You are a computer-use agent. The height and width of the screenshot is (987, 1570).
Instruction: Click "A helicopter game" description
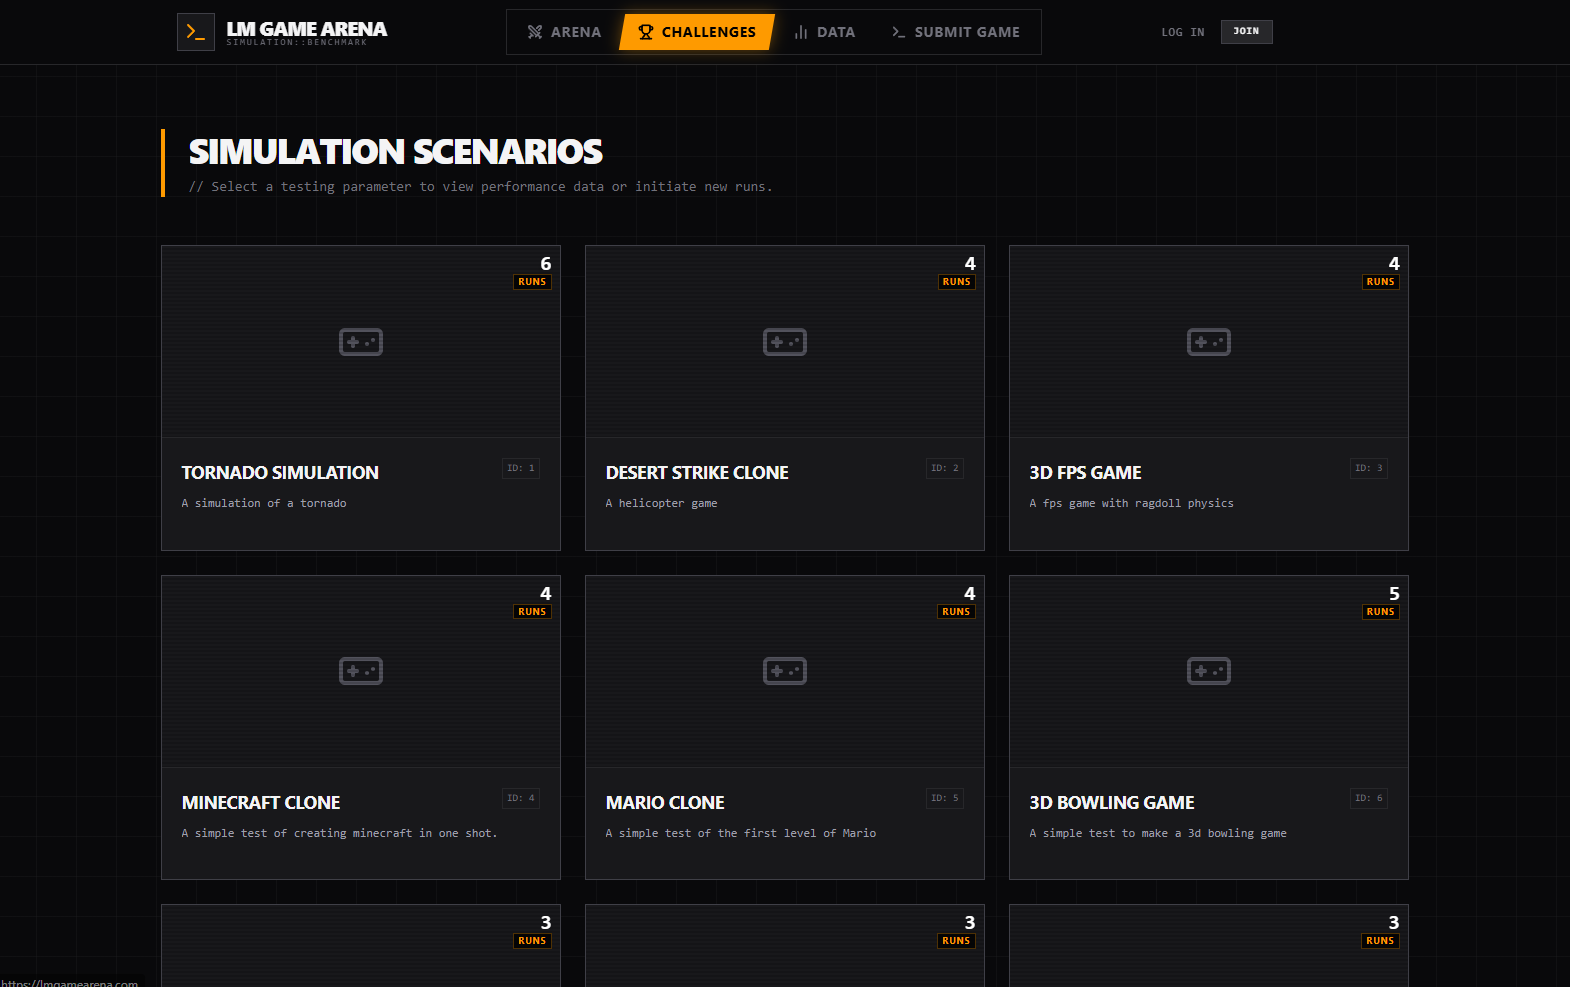tap(661, 503)
